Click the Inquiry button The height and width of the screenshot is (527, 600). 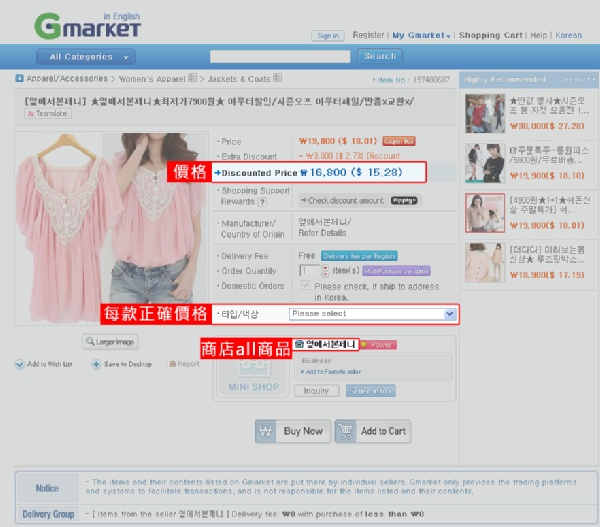tap(316, 391)
